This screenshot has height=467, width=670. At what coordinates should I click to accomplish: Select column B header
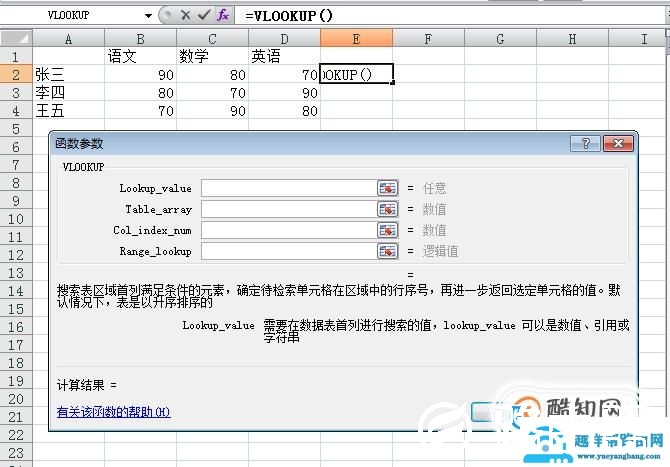pyautogui.click(x=141, y=39)
